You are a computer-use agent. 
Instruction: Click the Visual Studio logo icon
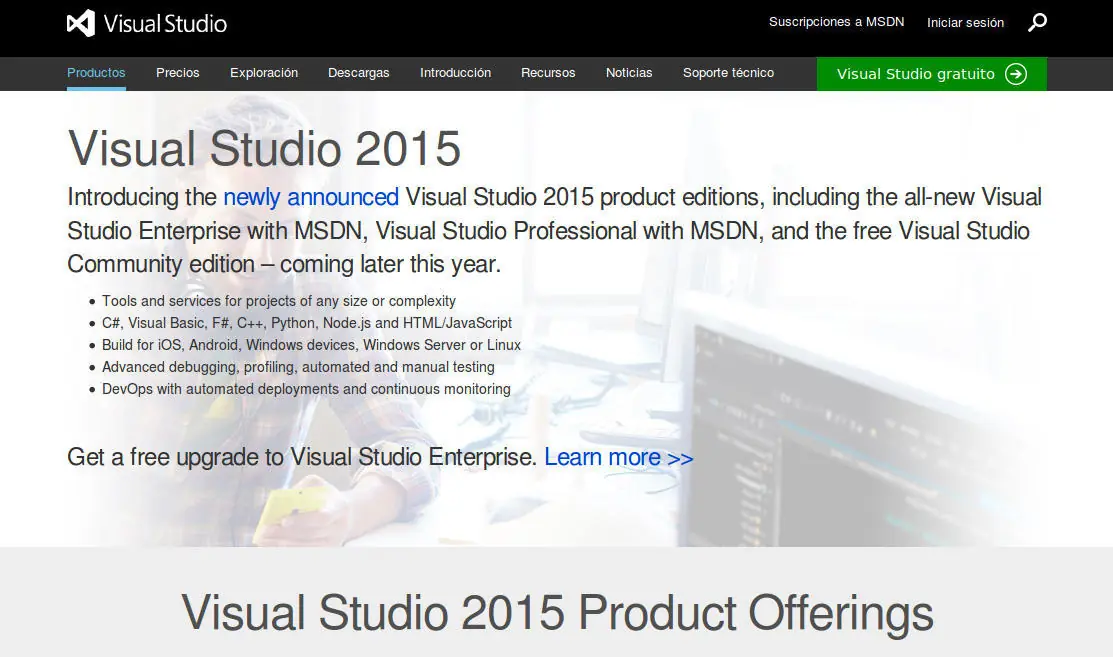(81, 23)
